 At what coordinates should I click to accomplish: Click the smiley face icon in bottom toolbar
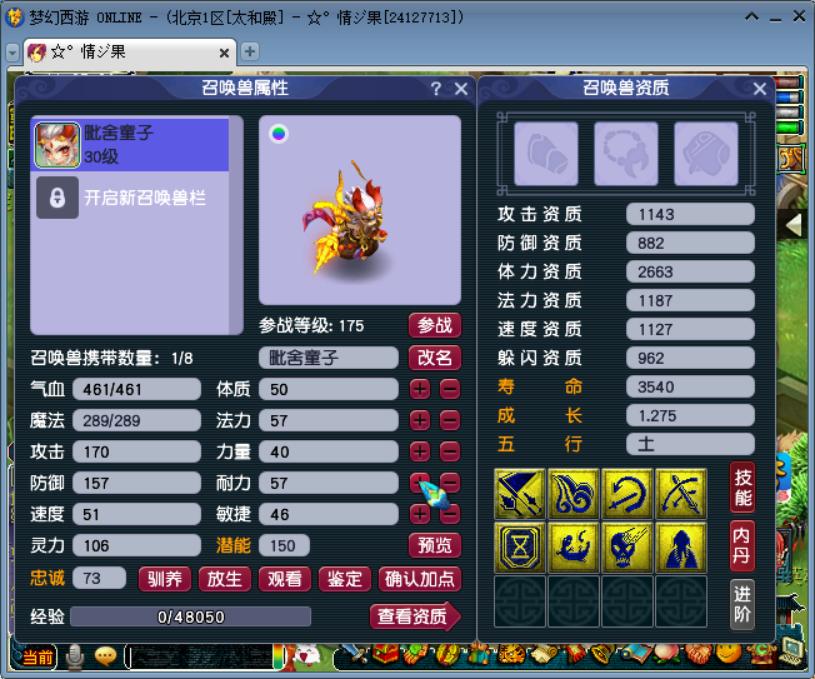coord(727,652)
